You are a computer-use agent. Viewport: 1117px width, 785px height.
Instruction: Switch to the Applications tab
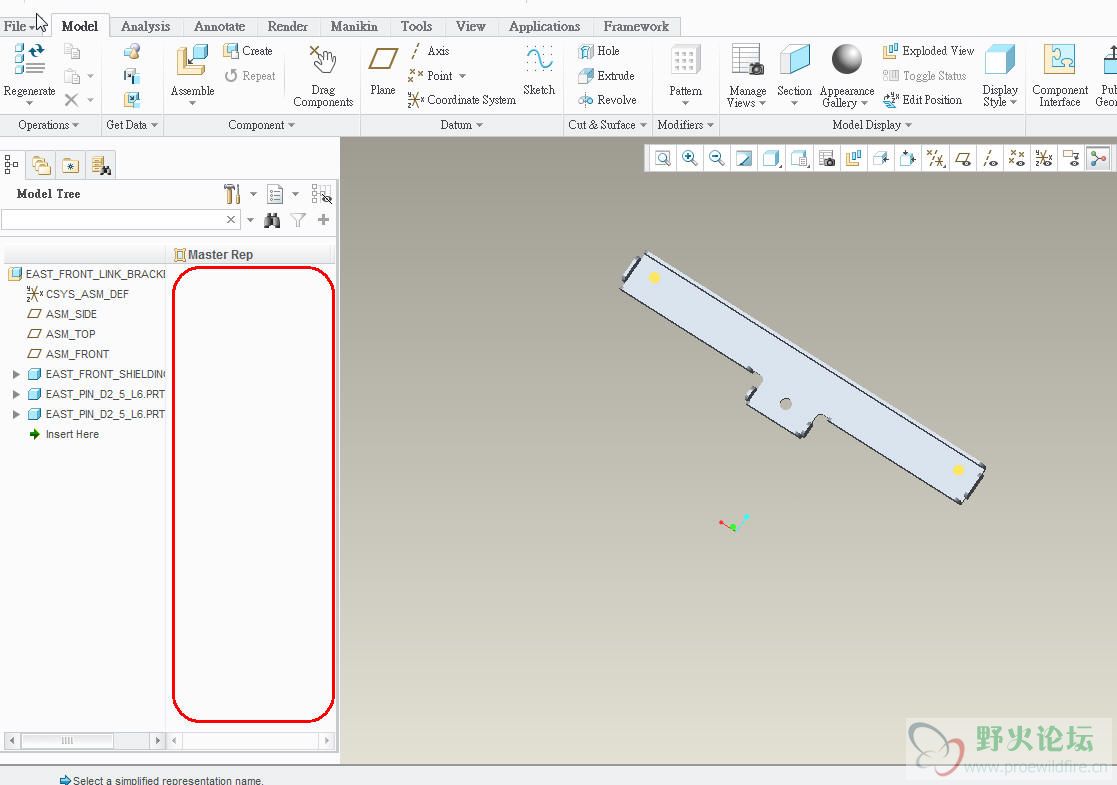[x=544, y=26]
